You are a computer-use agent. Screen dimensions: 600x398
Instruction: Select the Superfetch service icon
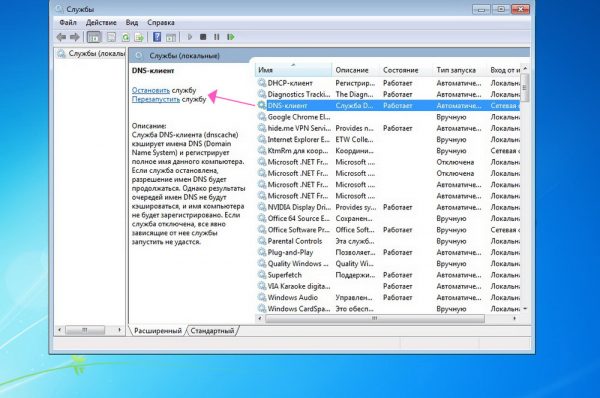(x=262, y=275)
